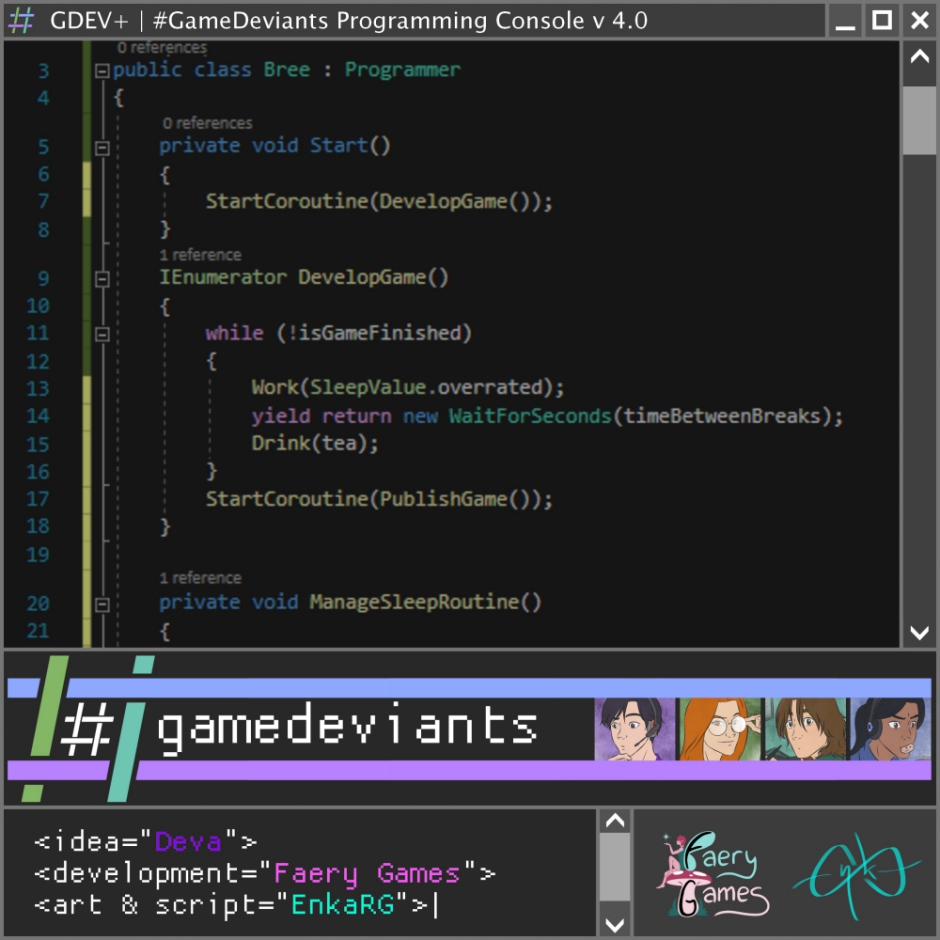Click the code editor scroll down arrow
The image size is (940, 940).
tap(919, 632)
